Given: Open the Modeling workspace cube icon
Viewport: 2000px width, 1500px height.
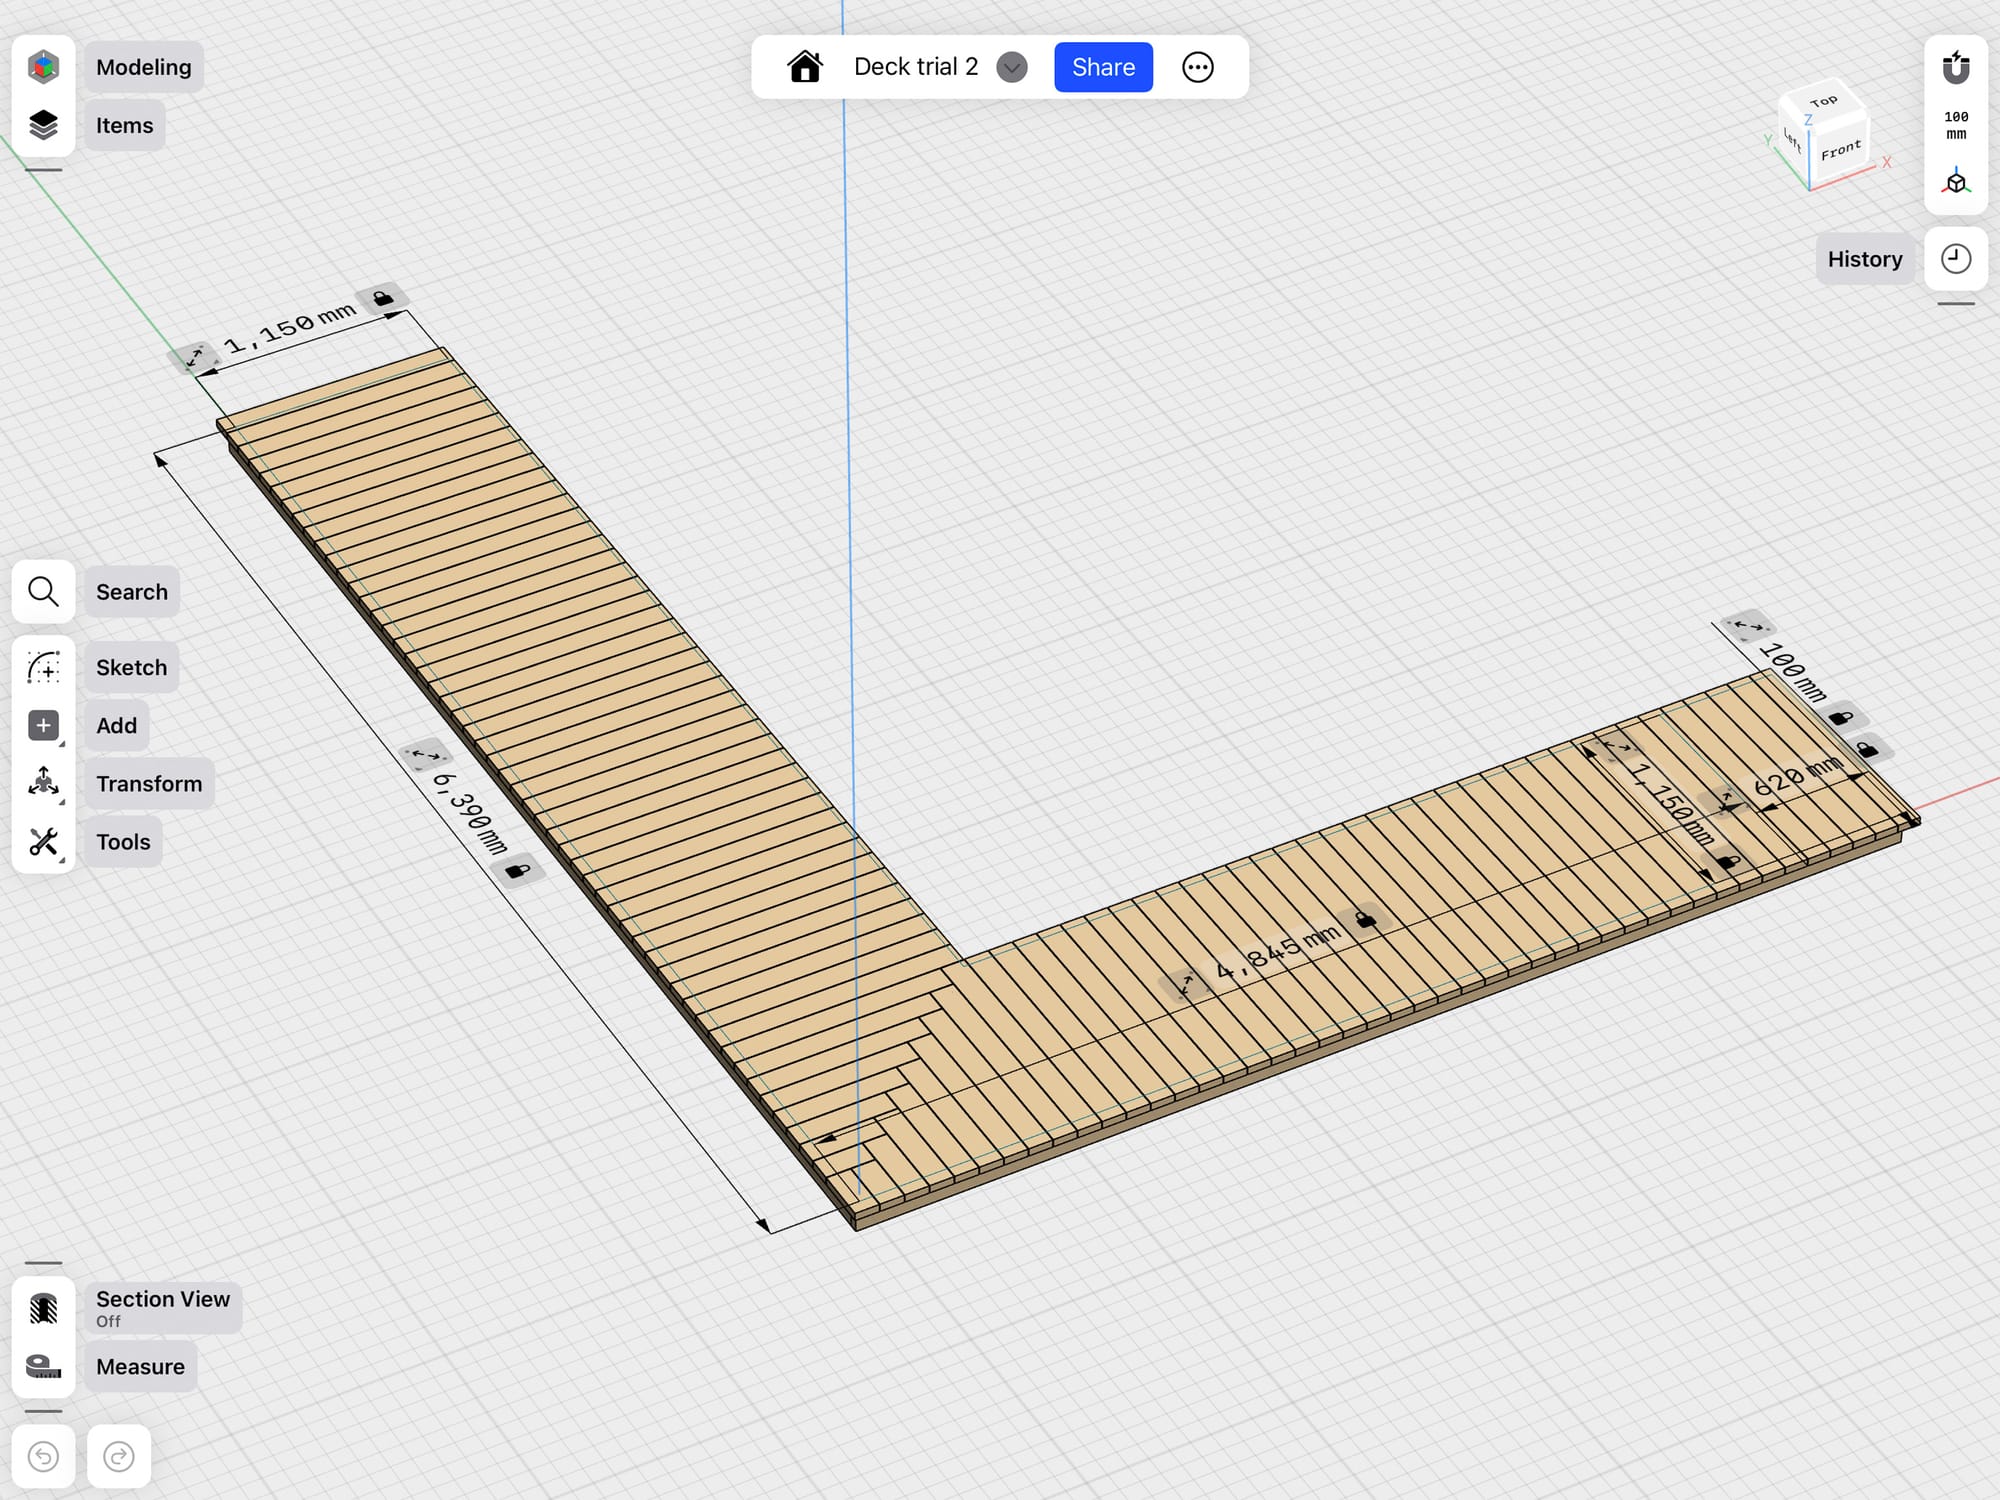Looking at the screenshot, I should tap(43, 67).
